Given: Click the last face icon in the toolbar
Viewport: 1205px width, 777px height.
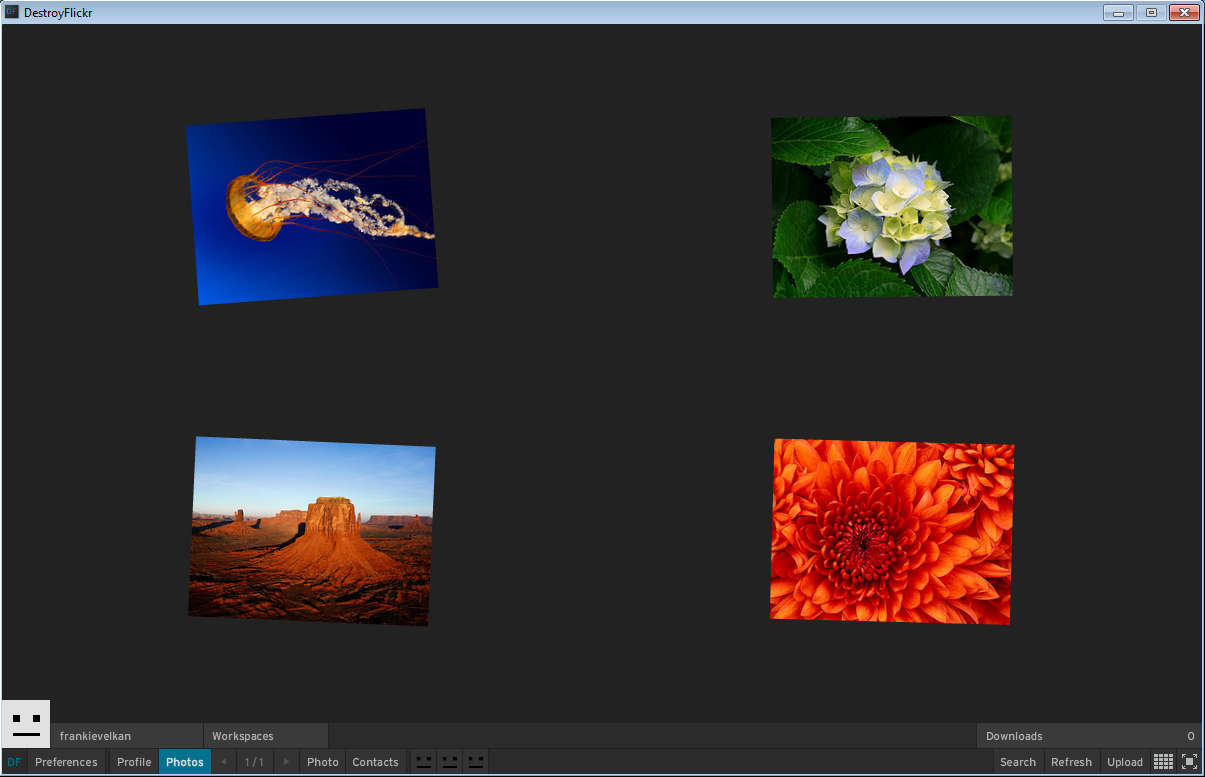Looking at the screenshot, I should pyautogui.click(x=476, y=762).
